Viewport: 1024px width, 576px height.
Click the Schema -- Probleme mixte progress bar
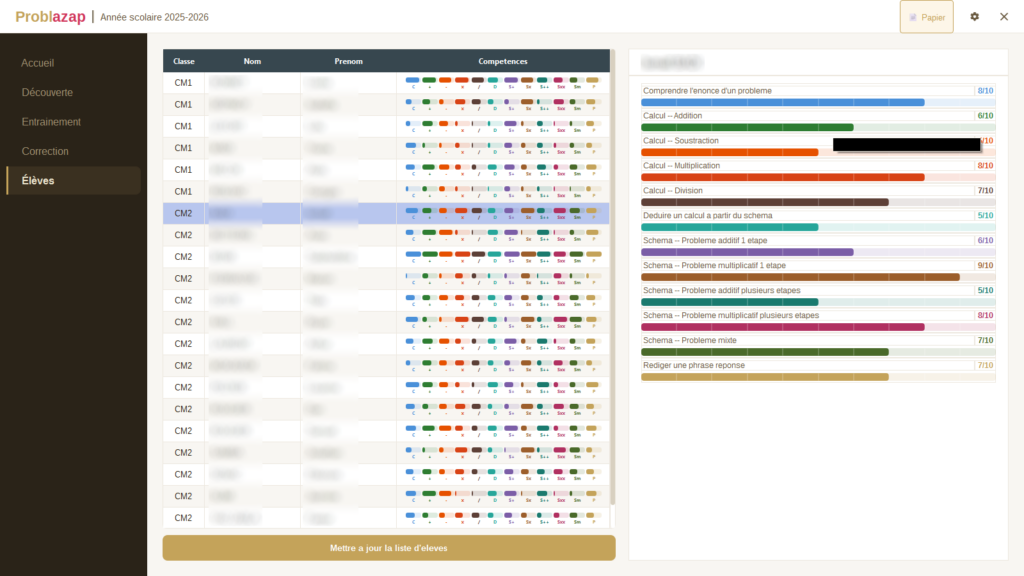coord(818,352)
